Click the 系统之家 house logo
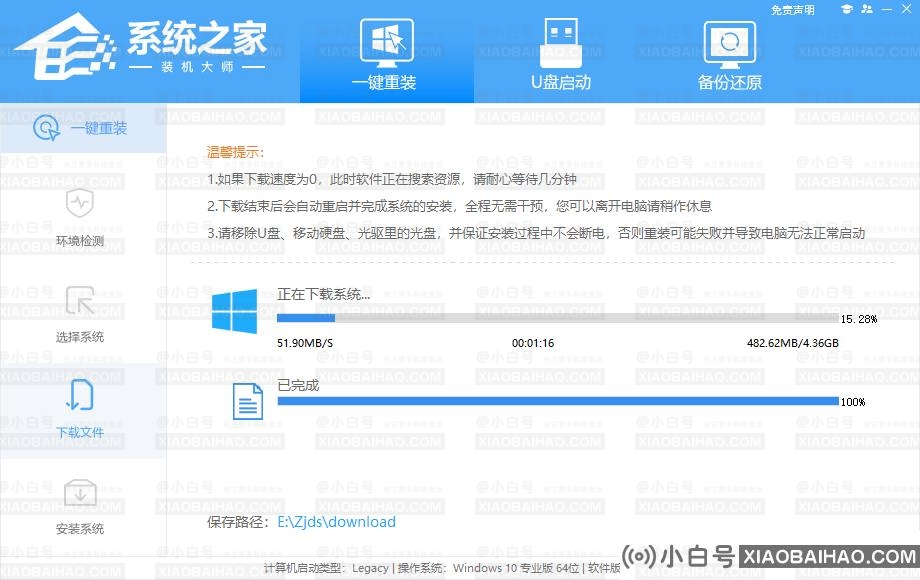 [x=65, y=47]
